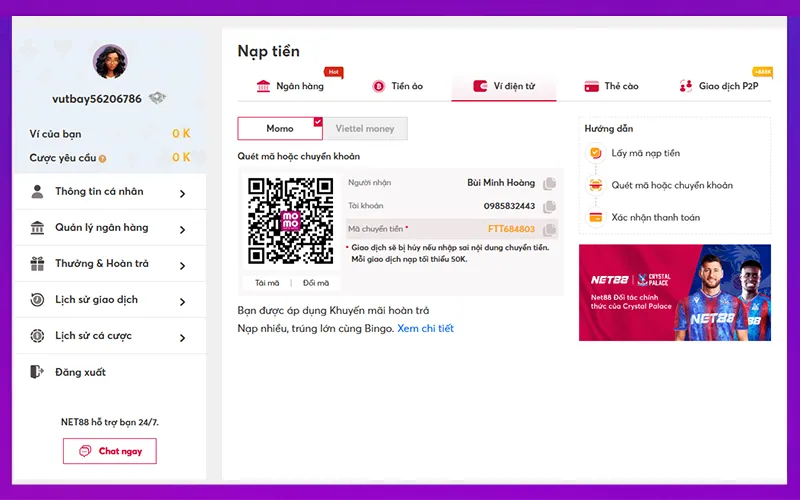Viewport: 800px width, 500px height.
Task: Click the Nạp tiền page heading
Action: [268, 51]
